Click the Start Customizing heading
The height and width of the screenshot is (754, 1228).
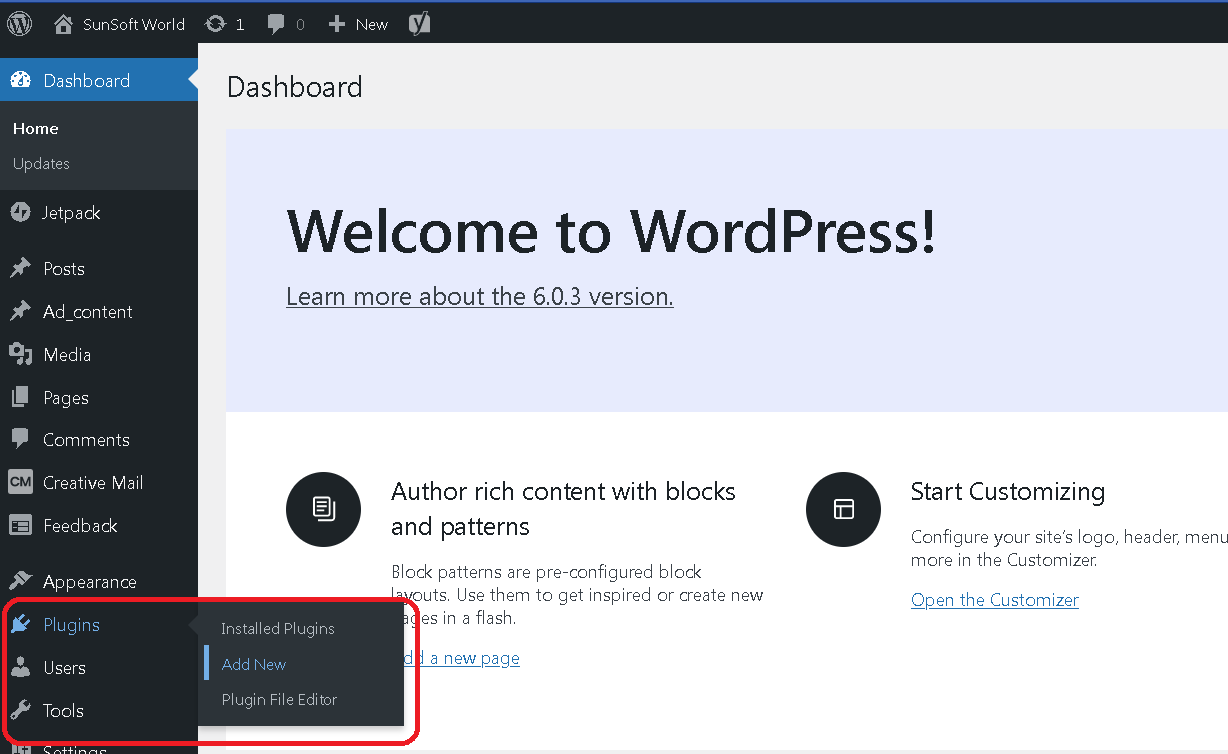click(x=1008, y=491)
